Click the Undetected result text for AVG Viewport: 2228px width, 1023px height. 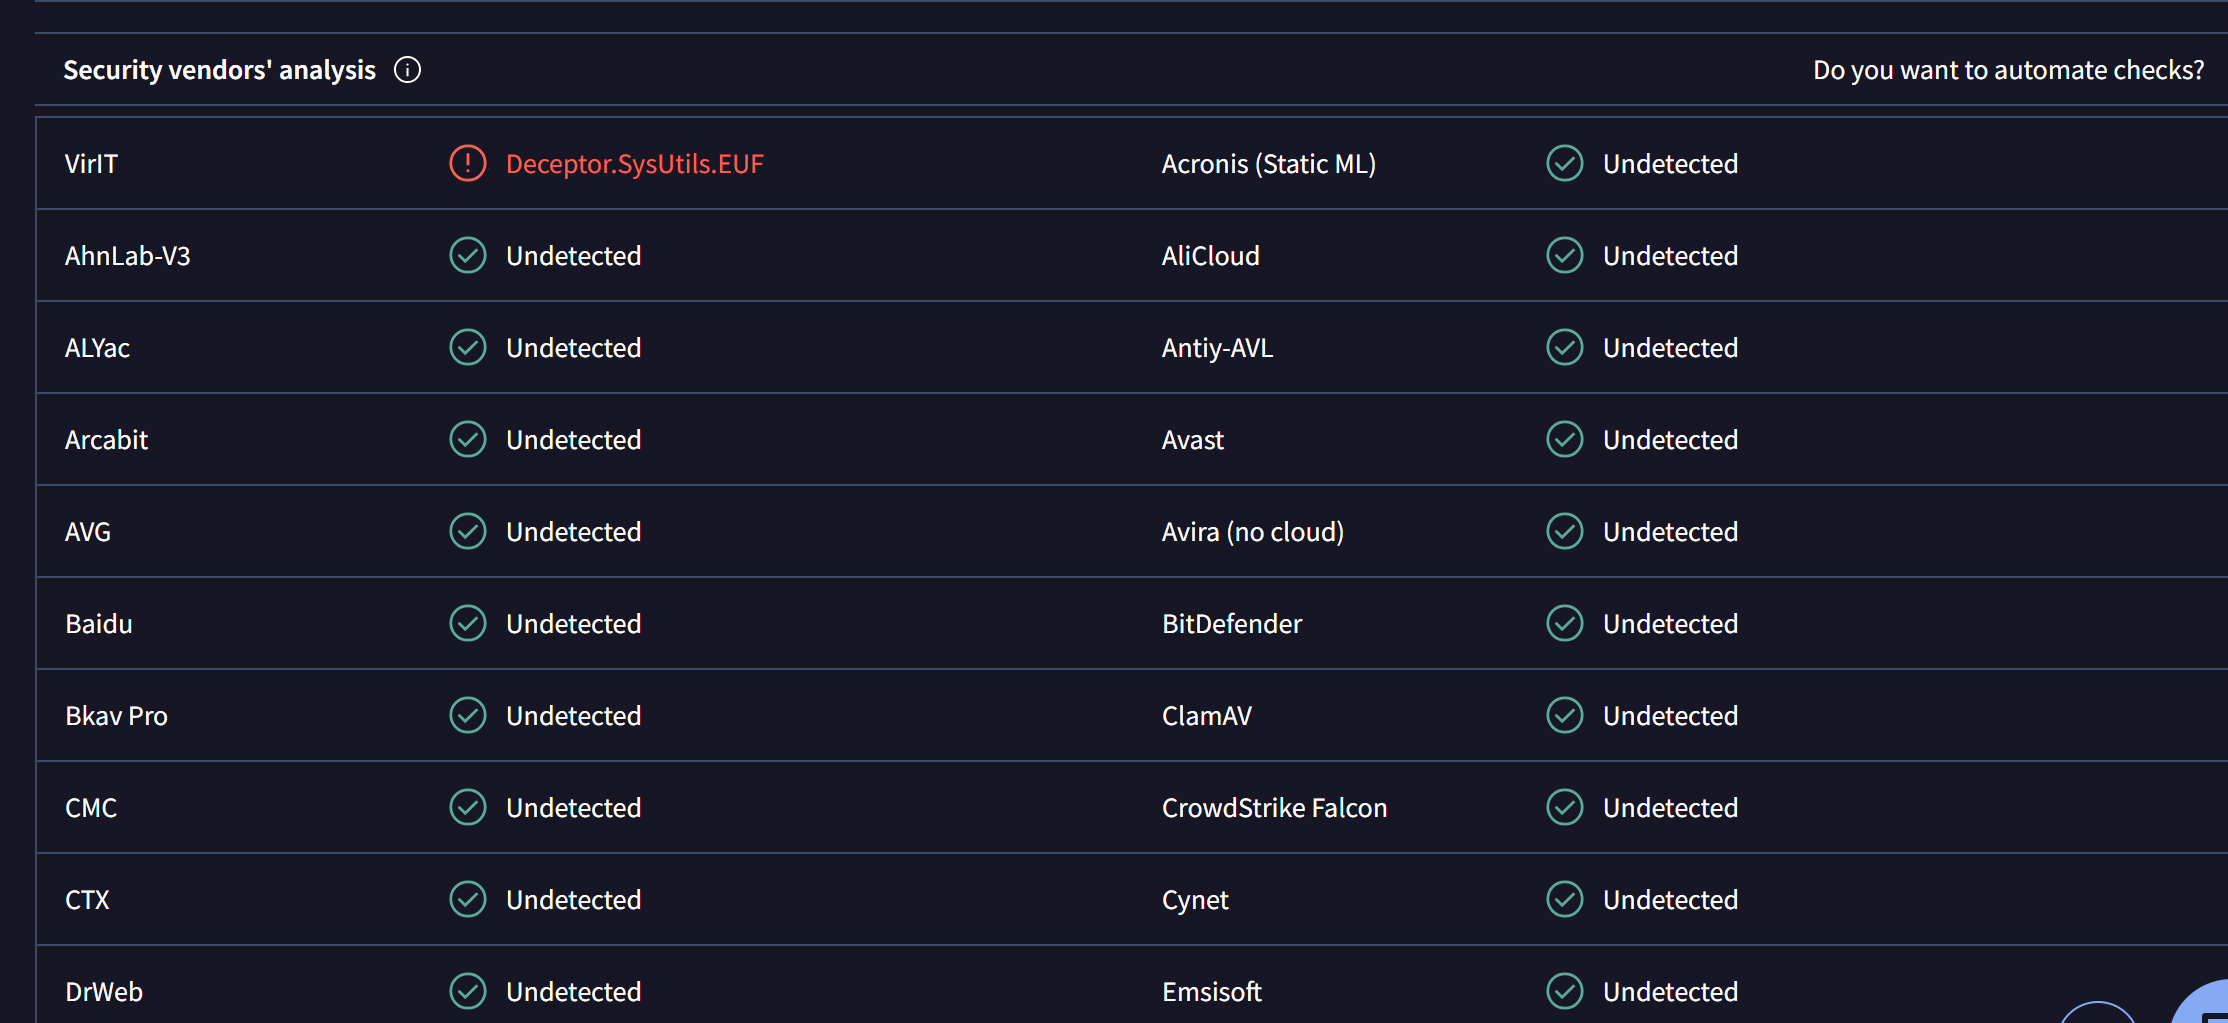point(573,532)
